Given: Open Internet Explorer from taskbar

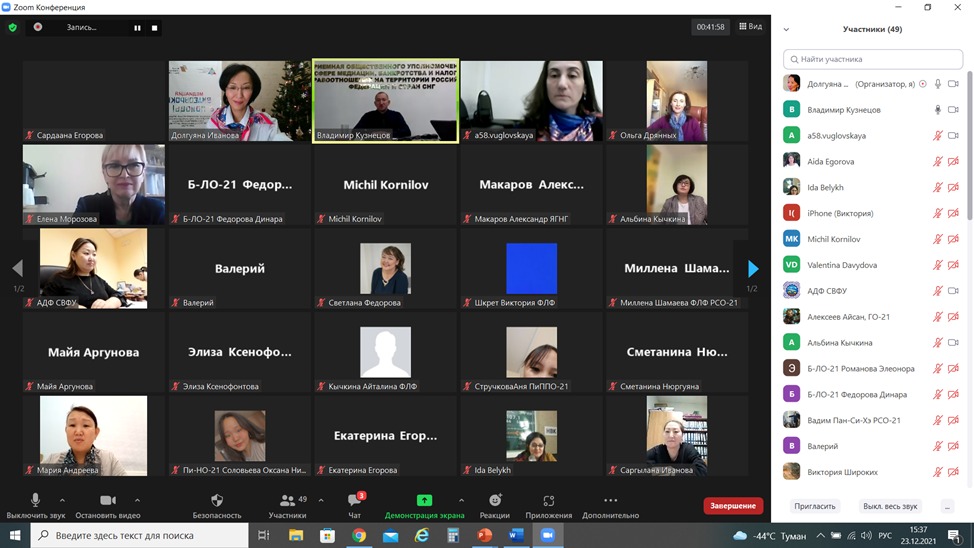Looking at the screenshot, I should pyautogui.click(x=422, y=535).
